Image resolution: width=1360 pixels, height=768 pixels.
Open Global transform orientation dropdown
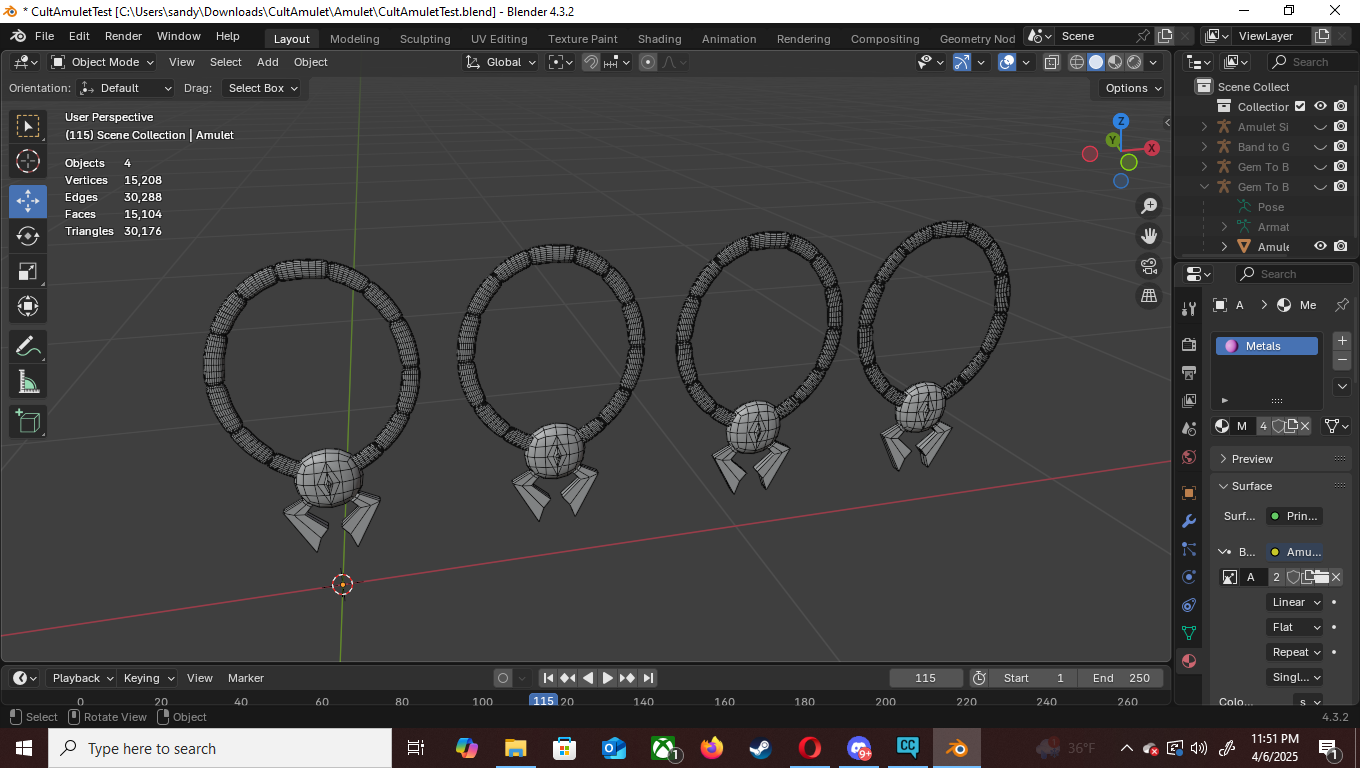tap(501, 62)
